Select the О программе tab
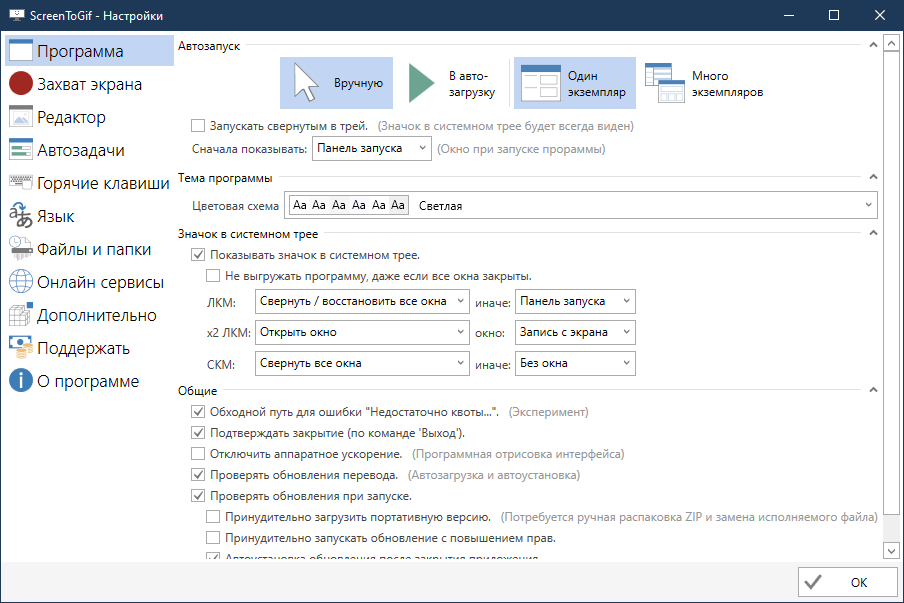Viewport: 904px width, 603px height. (x=89, y=380)
